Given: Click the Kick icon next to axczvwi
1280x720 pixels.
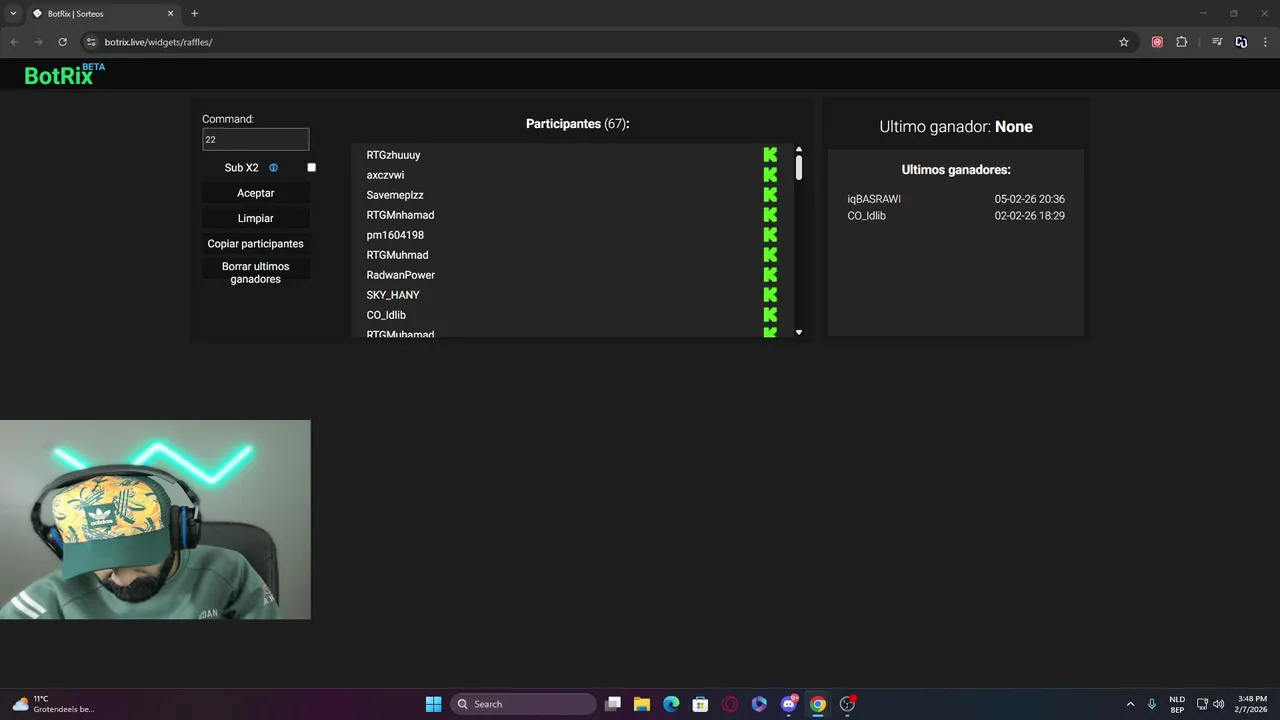Looking at the screenshot, I should tap(770, 175).
